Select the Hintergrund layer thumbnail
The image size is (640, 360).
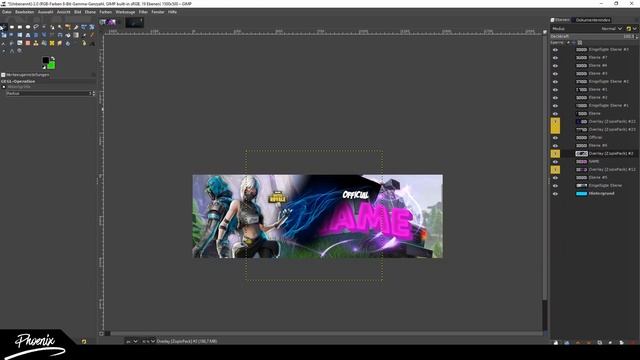pos(581,193)
